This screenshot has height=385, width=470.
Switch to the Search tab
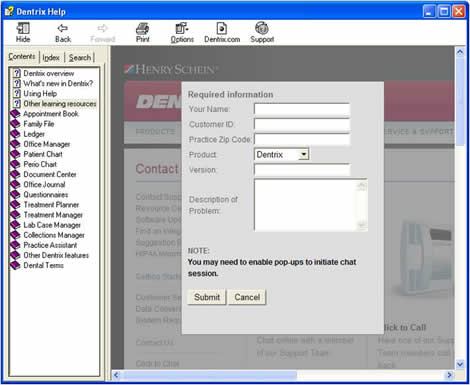point(80,58)
